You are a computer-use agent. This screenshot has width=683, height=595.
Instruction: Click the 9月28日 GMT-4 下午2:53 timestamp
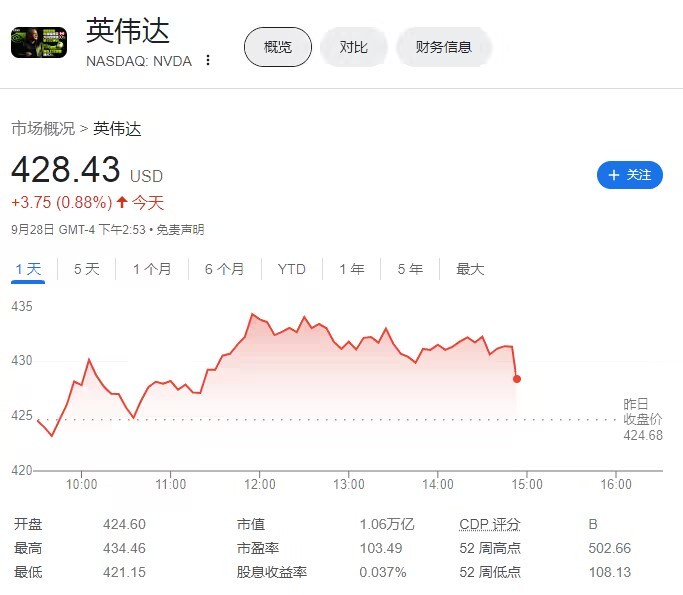pos(78,230)
